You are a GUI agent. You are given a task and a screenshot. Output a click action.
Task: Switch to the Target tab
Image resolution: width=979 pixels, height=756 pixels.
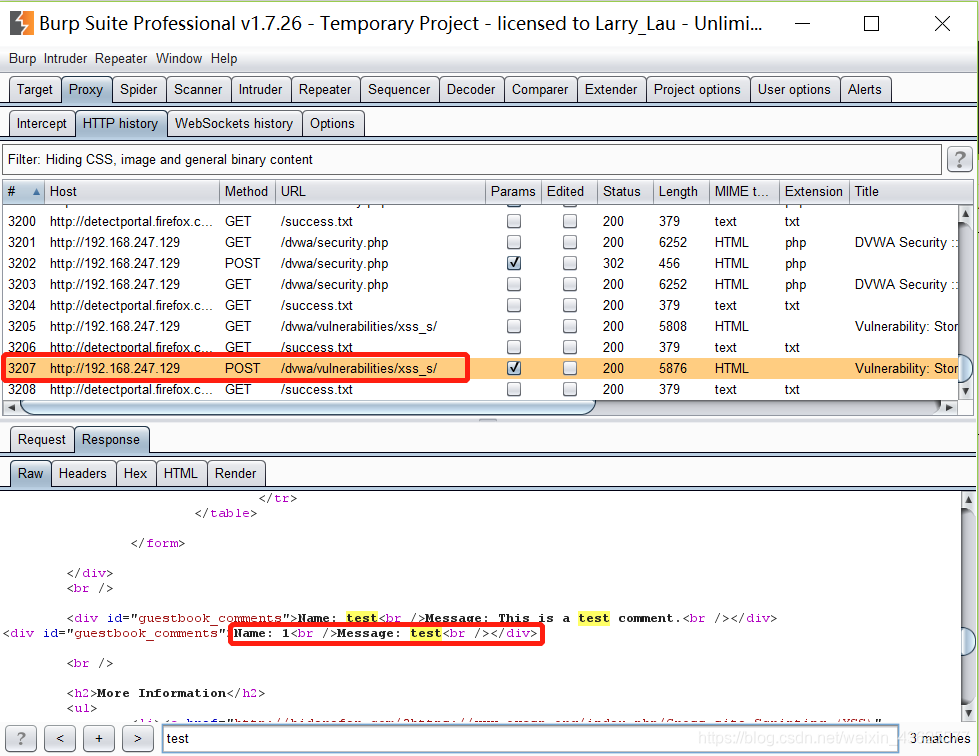pos(35,90)
